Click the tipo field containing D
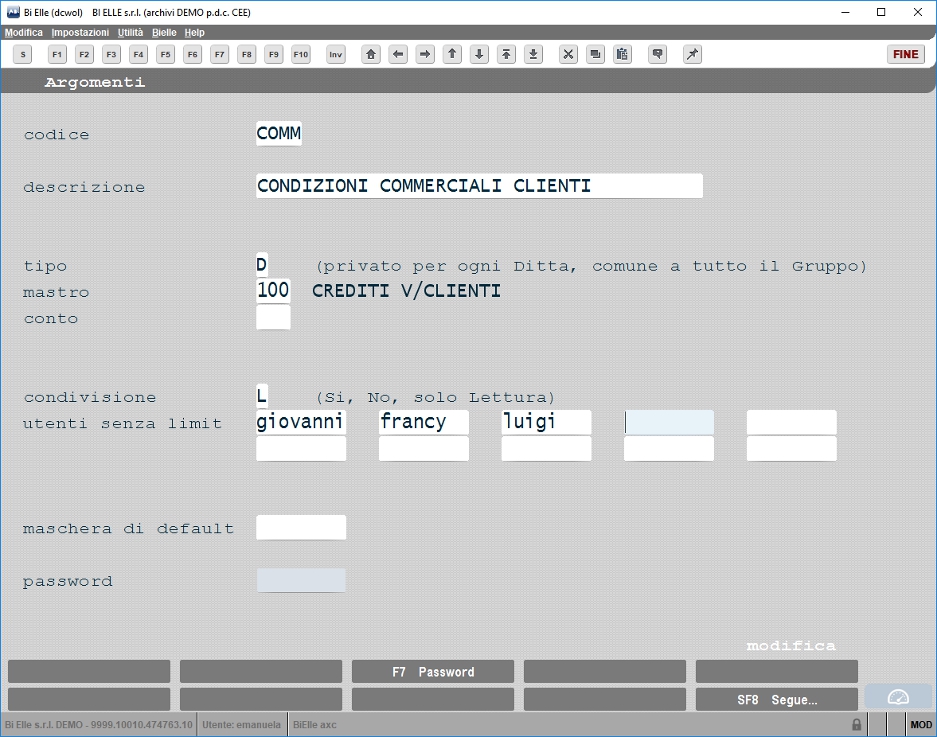This screenshot has width=937, height=737. [x=262, y=265]
